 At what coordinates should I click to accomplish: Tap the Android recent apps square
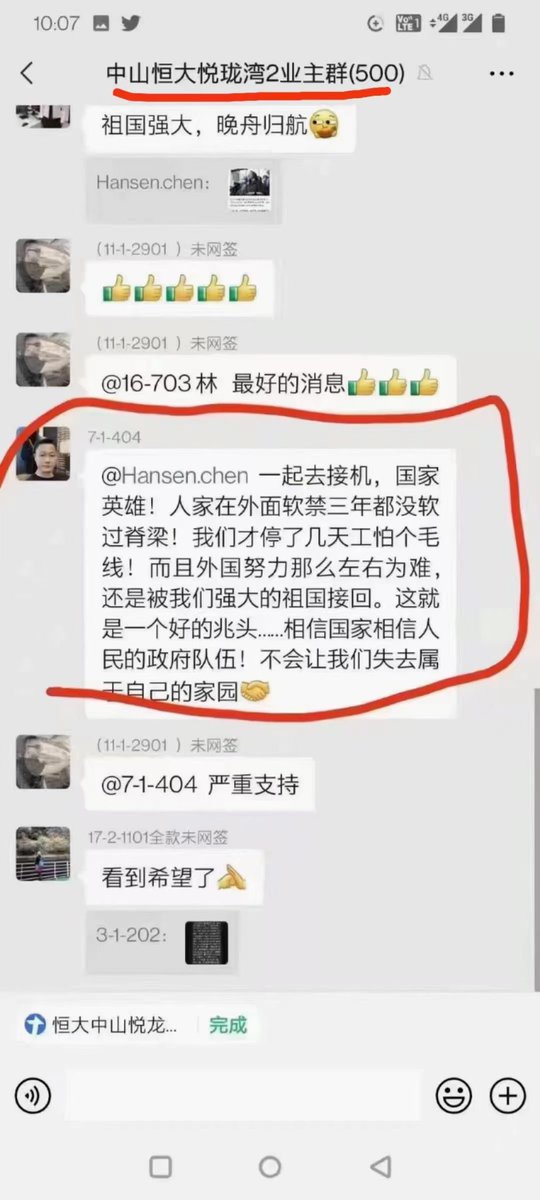160,1167
